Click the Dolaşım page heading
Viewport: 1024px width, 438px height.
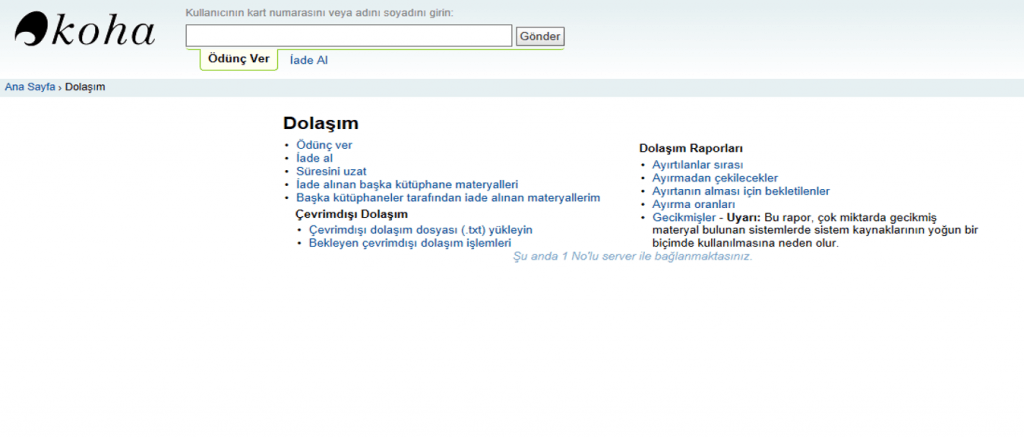[321, 123]
